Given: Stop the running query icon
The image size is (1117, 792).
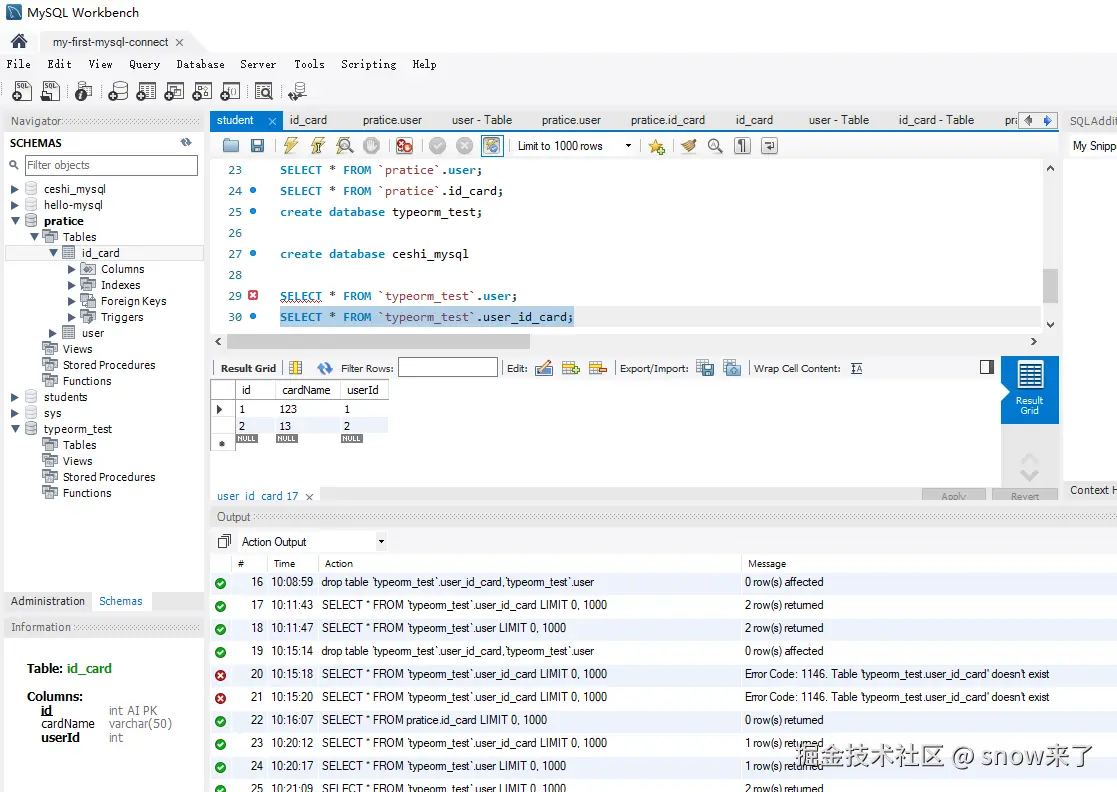Looking at the screenshot, I should click(x=371, y=146).
